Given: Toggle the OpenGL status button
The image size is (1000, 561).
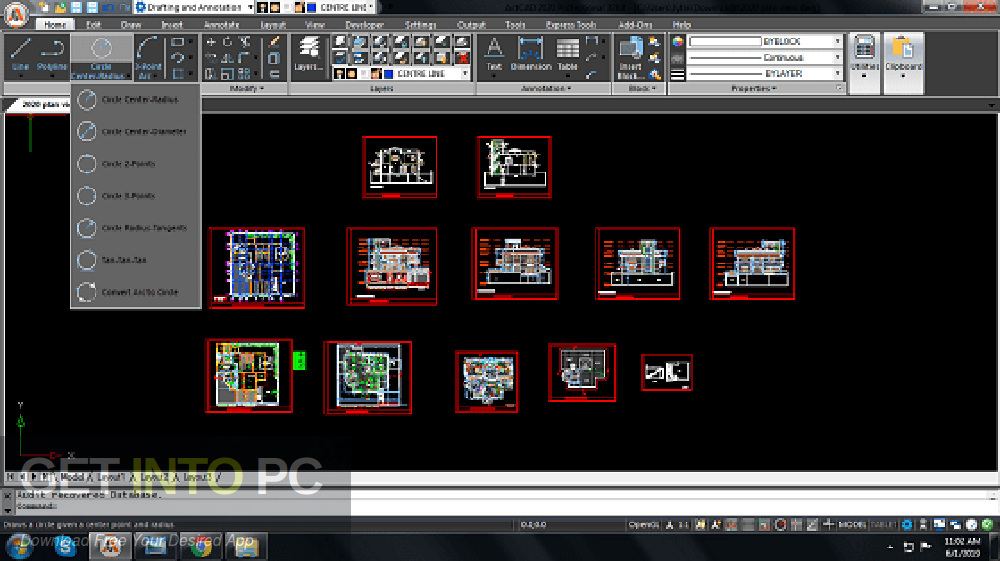Looking at the screenshot, I should tap(643, 525).
